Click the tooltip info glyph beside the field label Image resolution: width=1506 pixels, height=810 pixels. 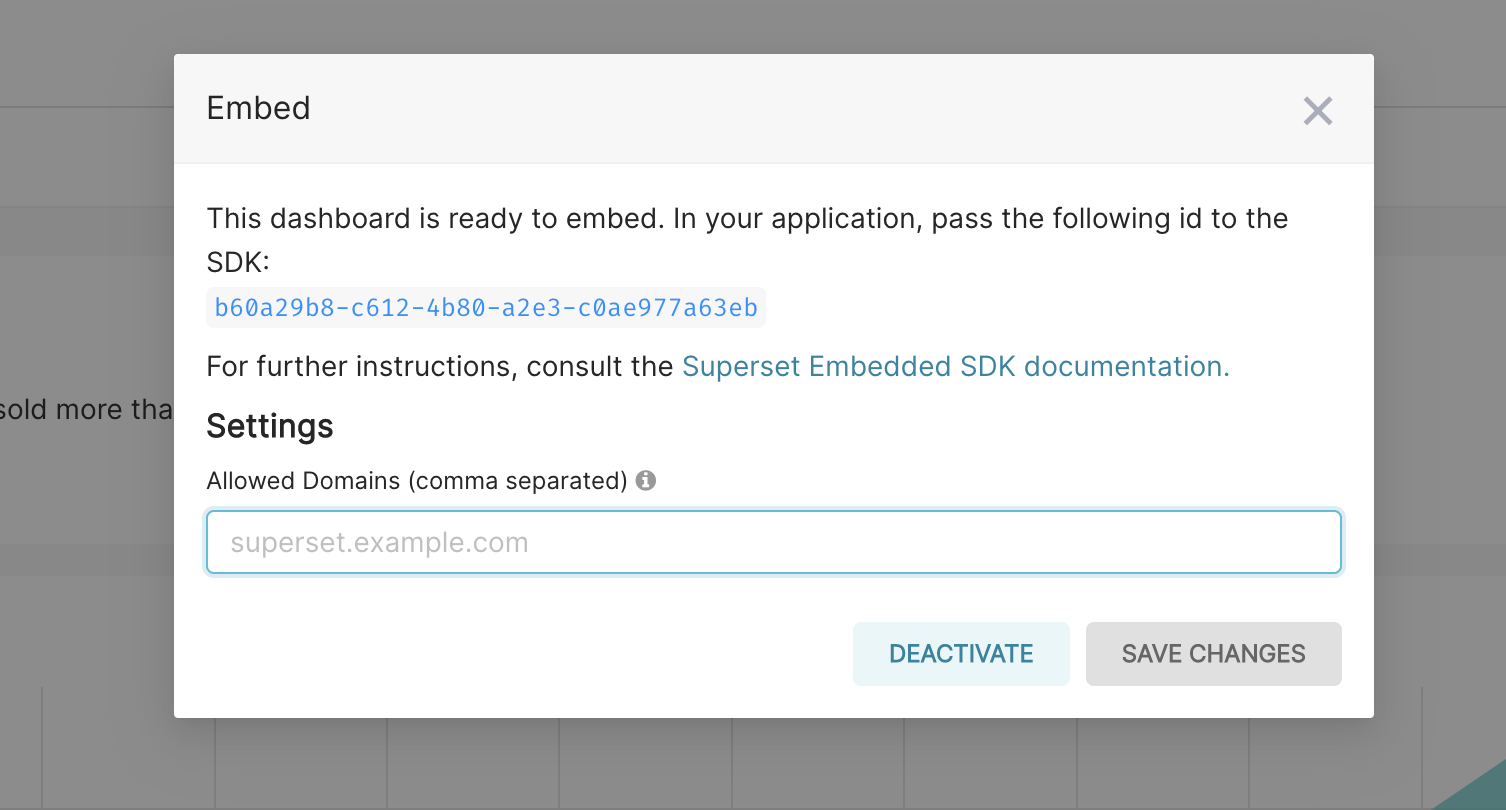click(646, 480)
